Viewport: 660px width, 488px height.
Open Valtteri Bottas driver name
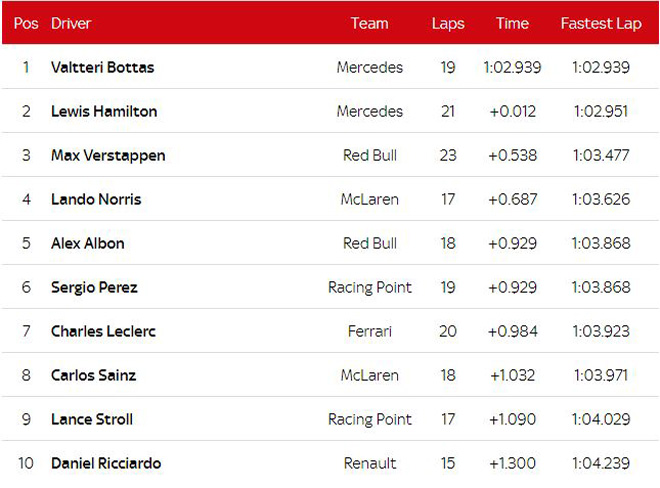pos(102,68)
